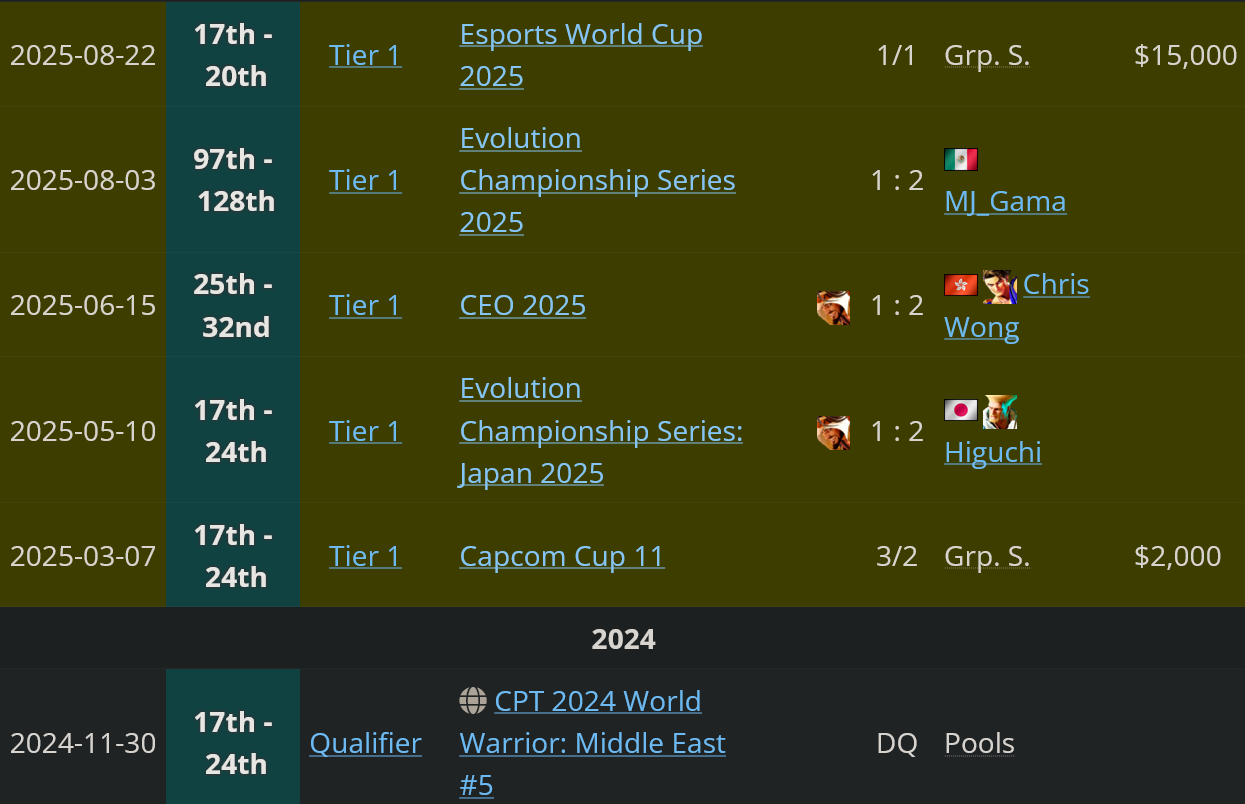Click the character icon in CEO 2025 row

[x=834, y=307]
